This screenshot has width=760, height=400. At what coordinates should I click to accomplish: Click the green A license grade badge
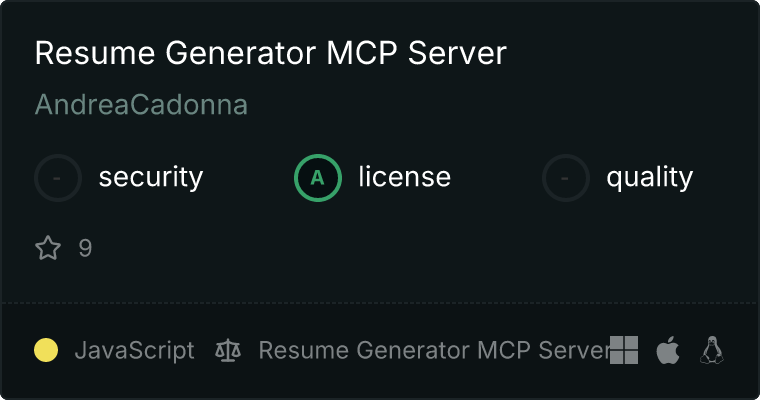click(x=318, y=178)
